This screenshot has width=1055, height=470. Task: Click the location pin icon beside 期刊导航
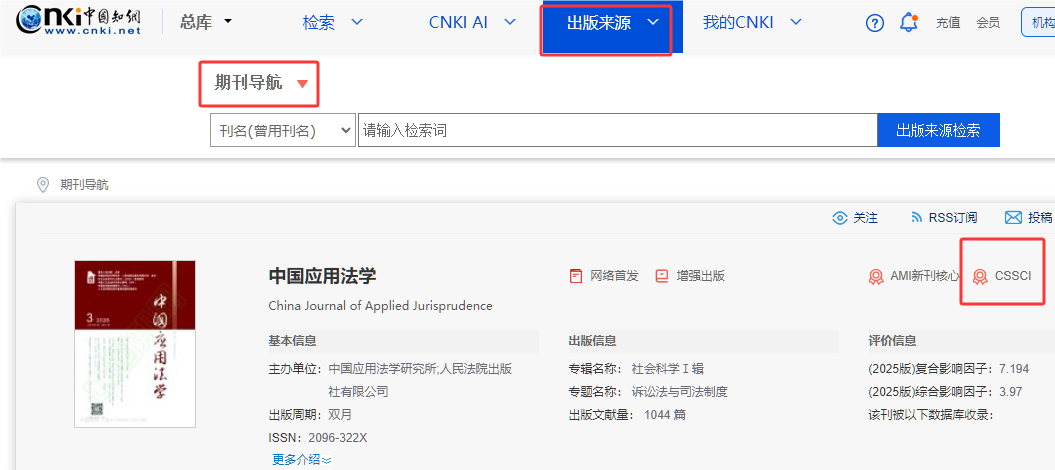tap(43, 185)
